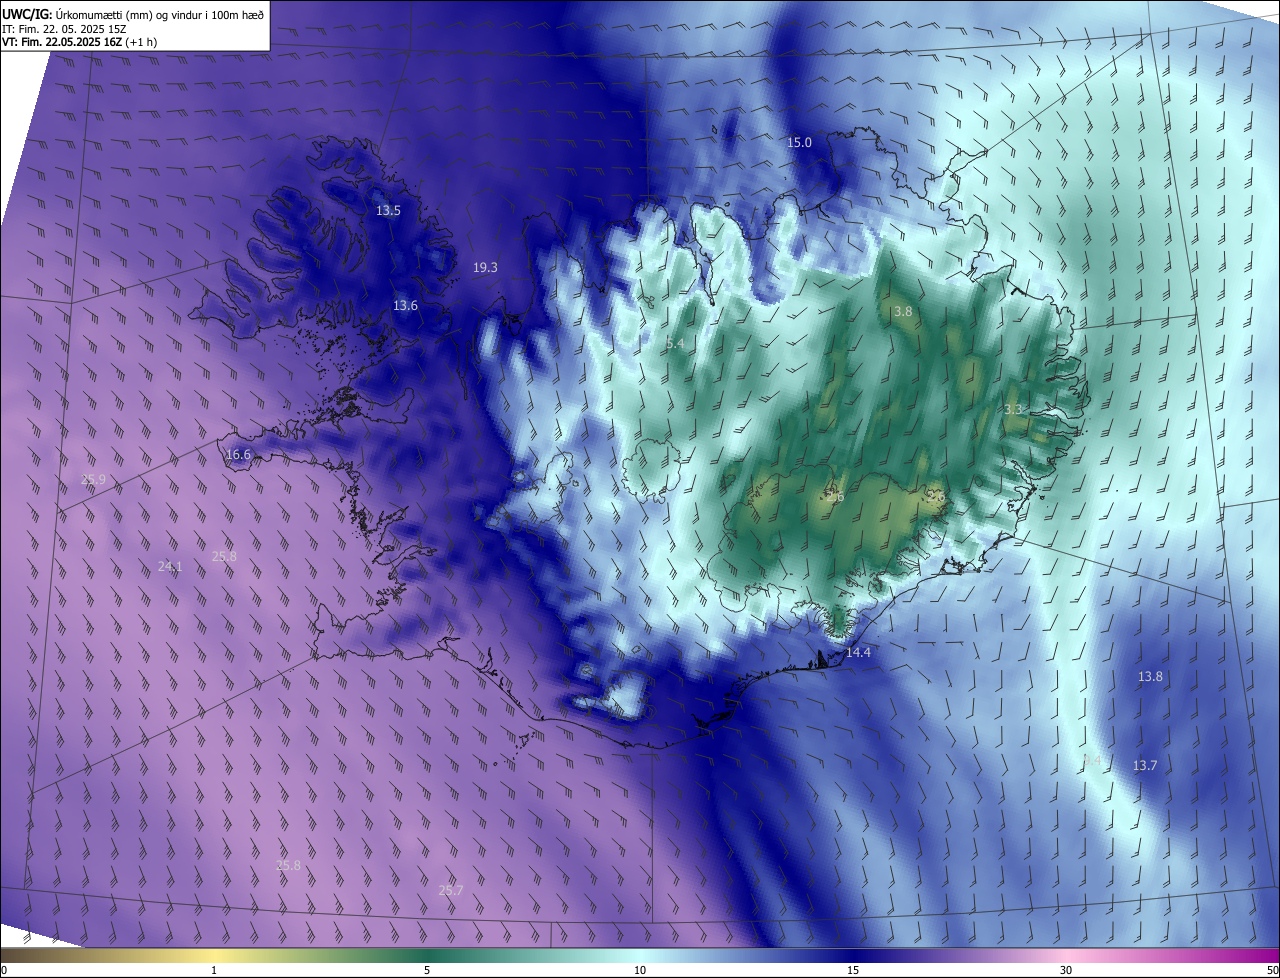Select the 13.7 value label
Viewport: 1280px width, 978px height.
1145,766
